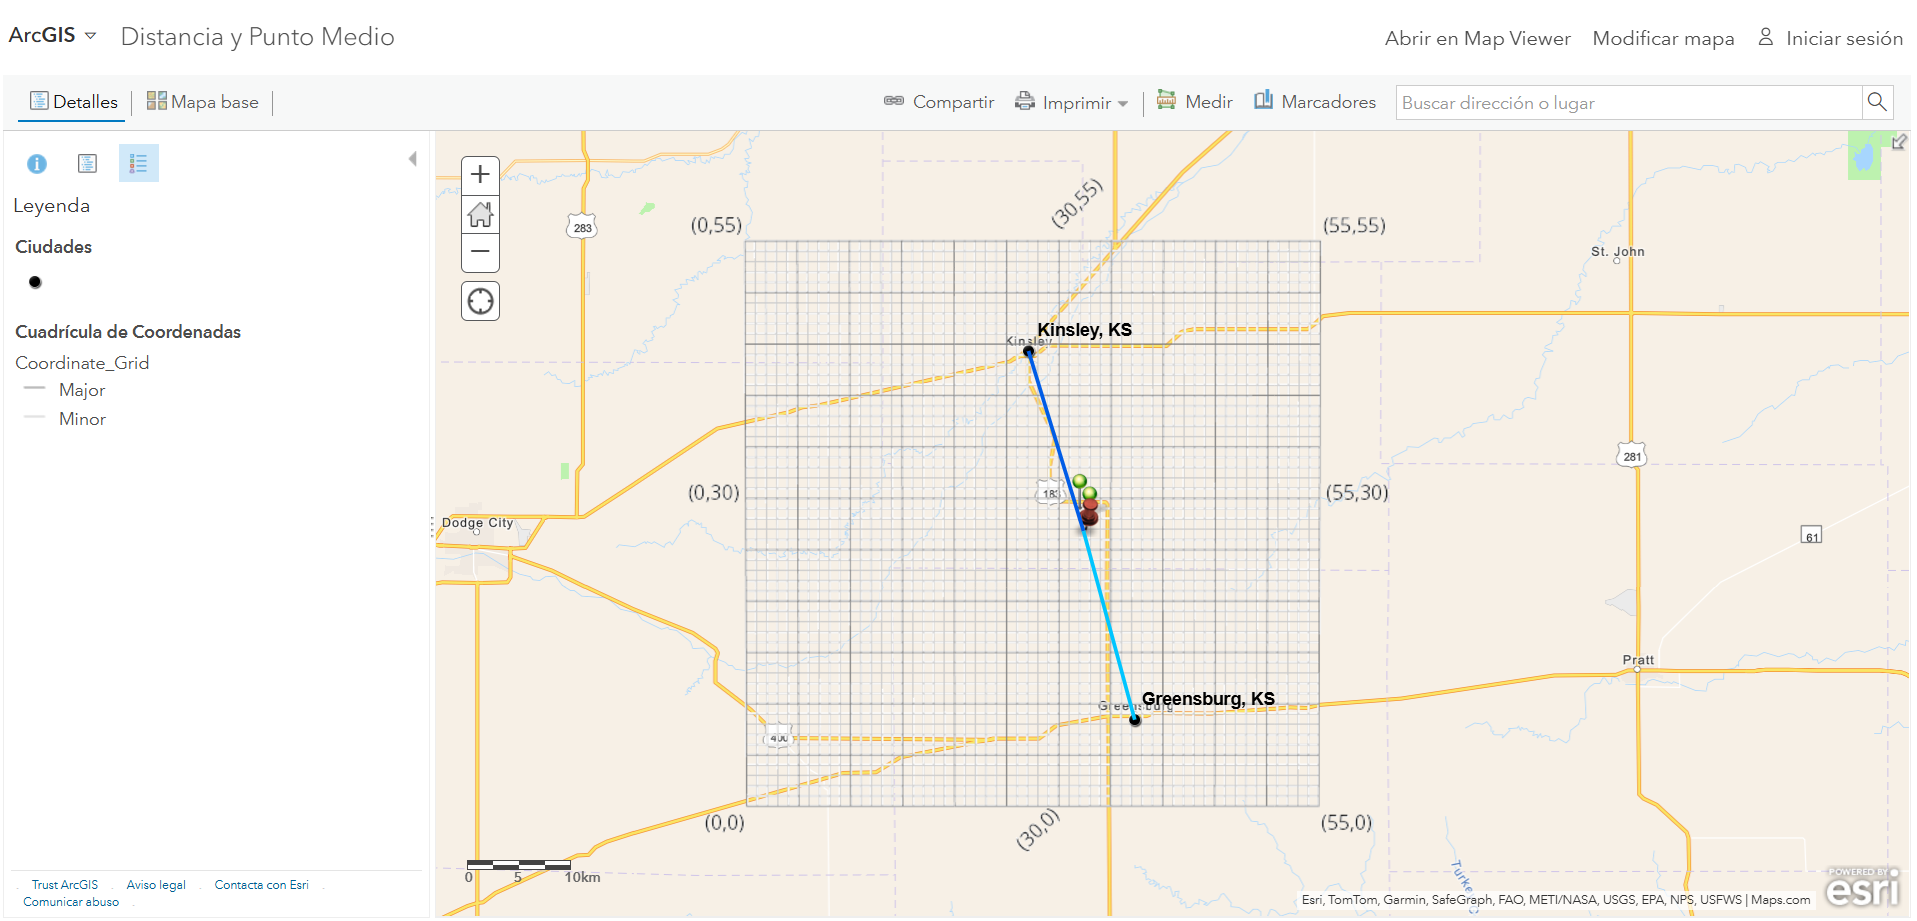1917x921 pixels.
Task: Toggle the overview map corner arrow
Action: [1898, 142]
